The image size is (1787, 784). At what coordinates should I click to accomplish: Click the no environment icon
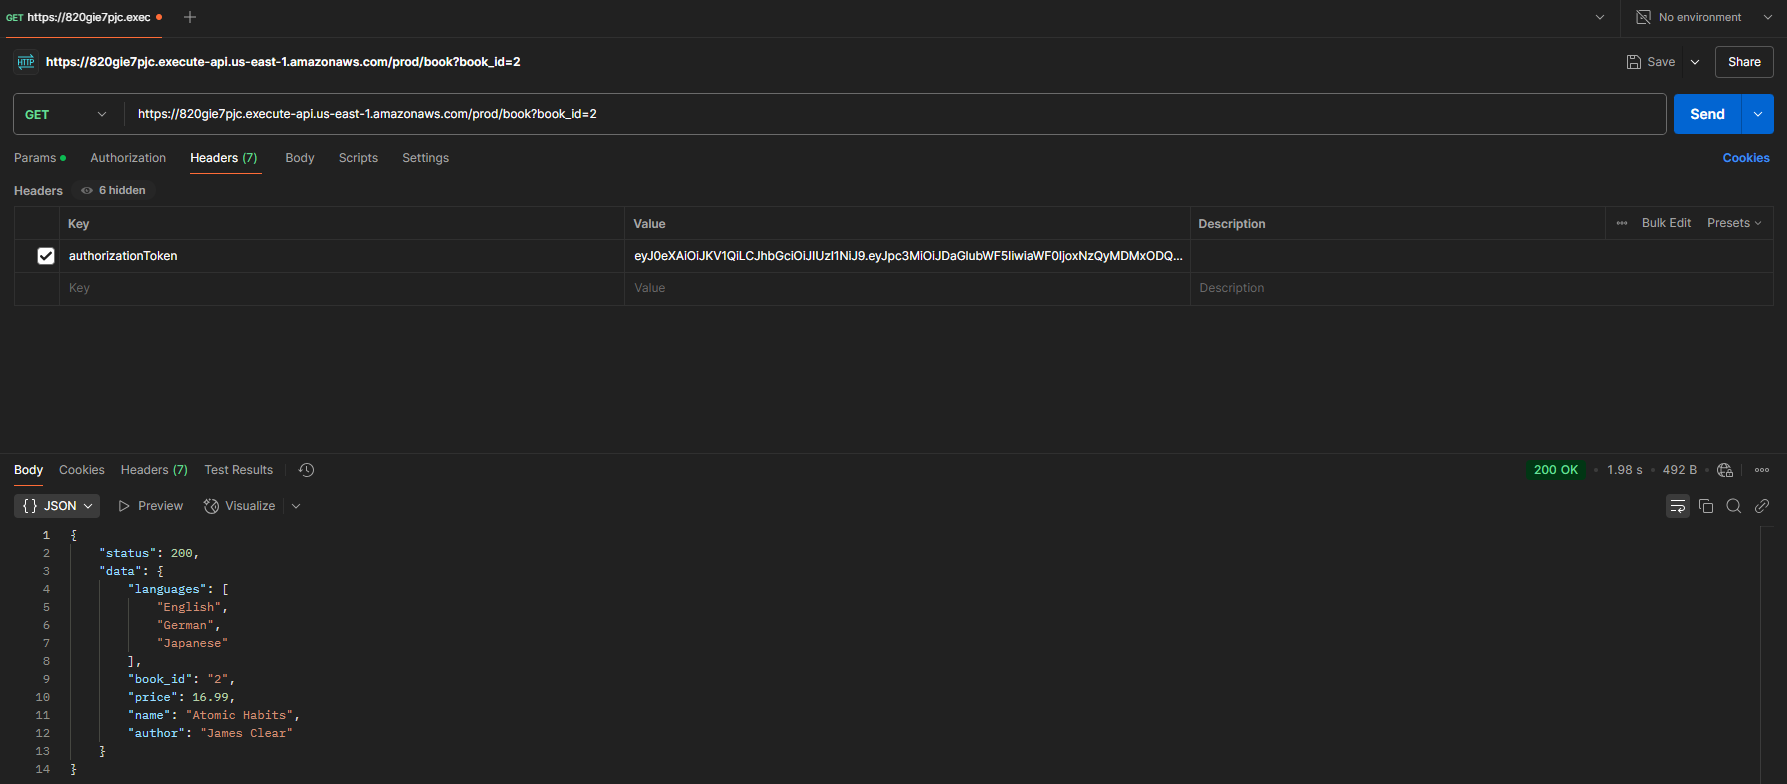[x=1643, y=17]
